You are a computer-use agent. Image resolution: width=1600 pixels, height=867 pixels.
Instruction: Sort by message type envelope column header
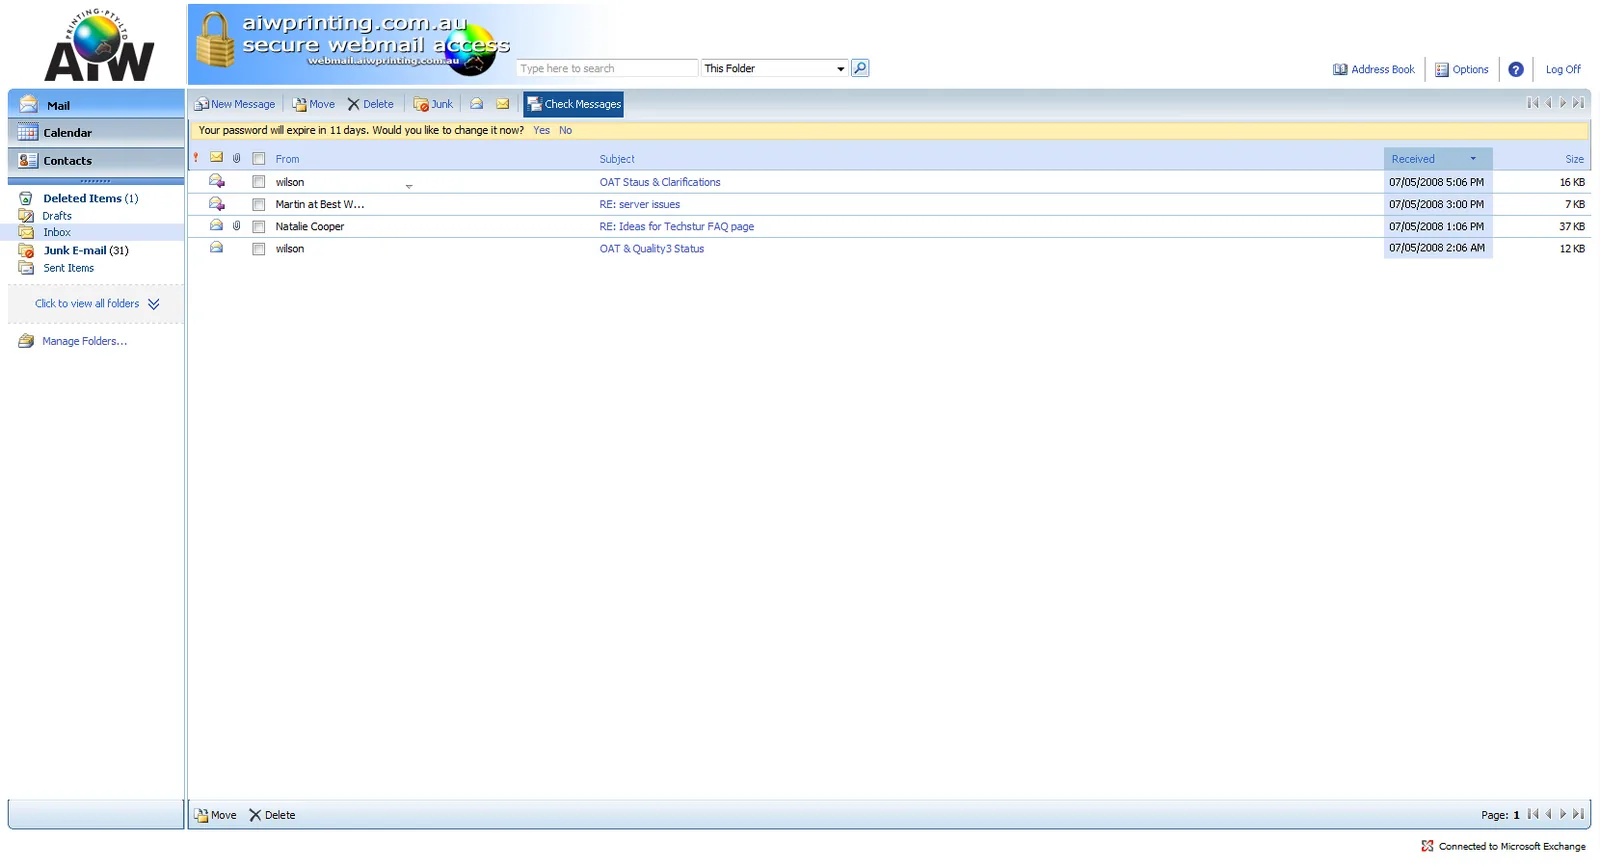pyautogui.click(x=216, y=158)
